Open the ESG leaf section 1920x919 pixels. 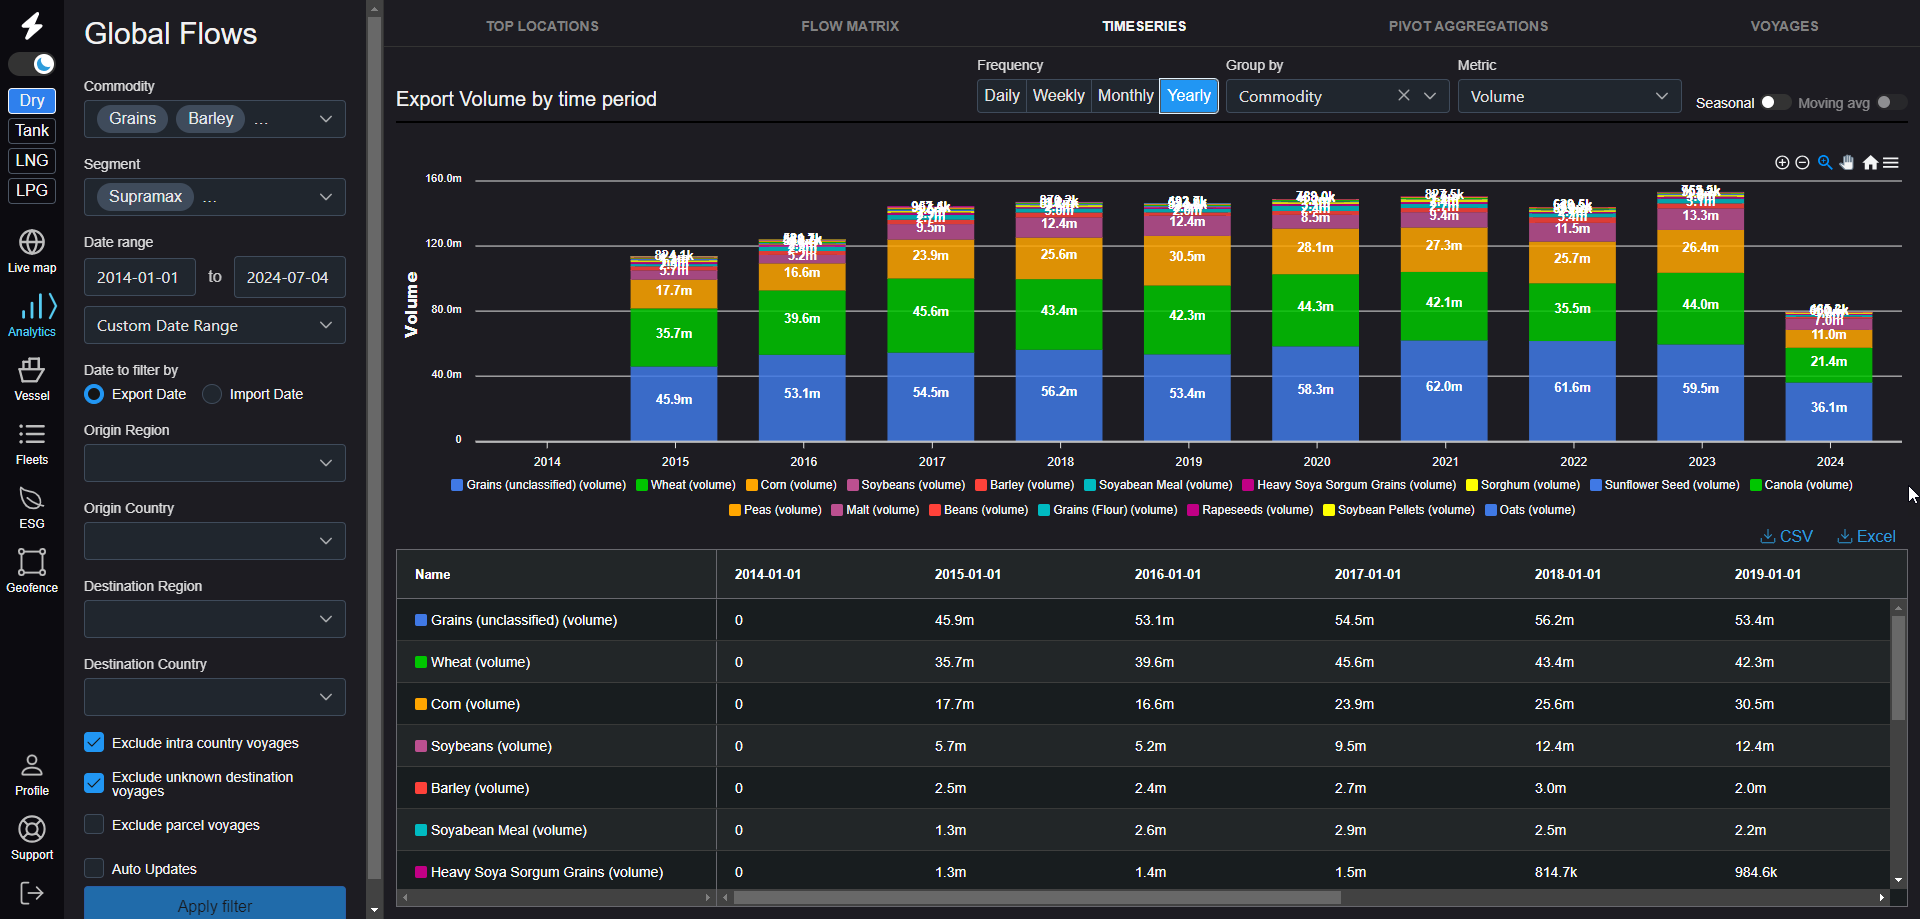32,507
